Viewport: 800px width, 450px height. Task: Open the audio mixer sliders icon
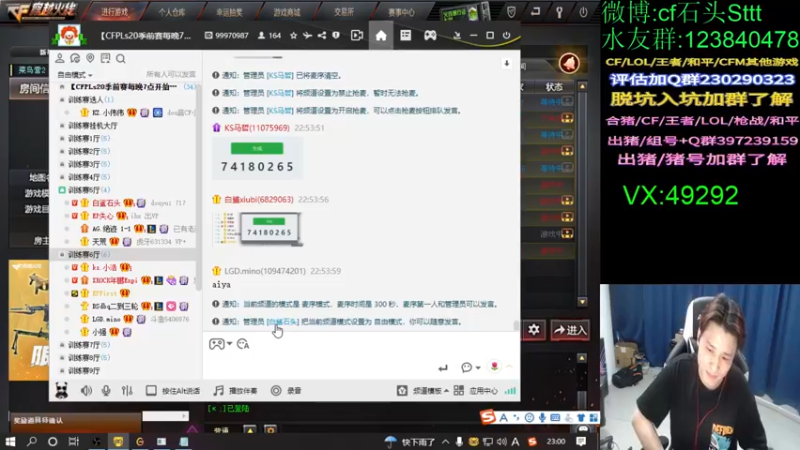127,390
